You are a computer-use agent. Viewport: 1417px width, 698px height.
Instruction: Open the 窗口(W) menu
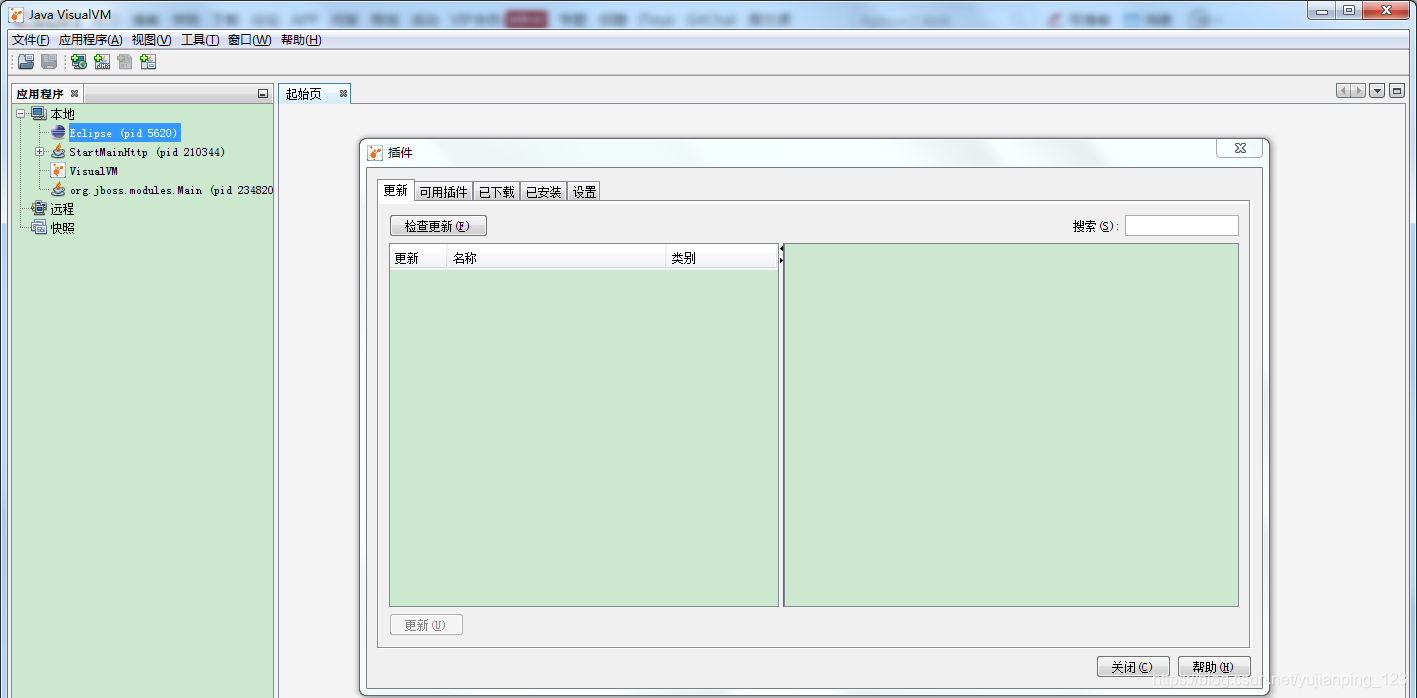pos(250,40)
